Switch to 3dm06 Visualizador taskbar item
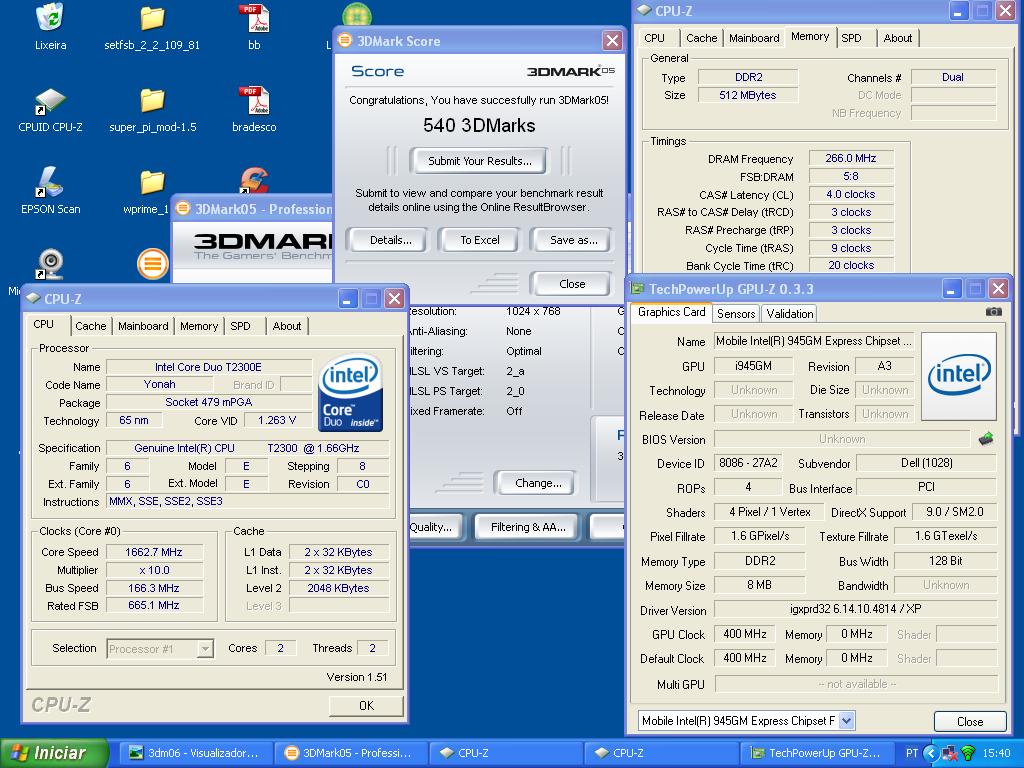 click(195, 753)
